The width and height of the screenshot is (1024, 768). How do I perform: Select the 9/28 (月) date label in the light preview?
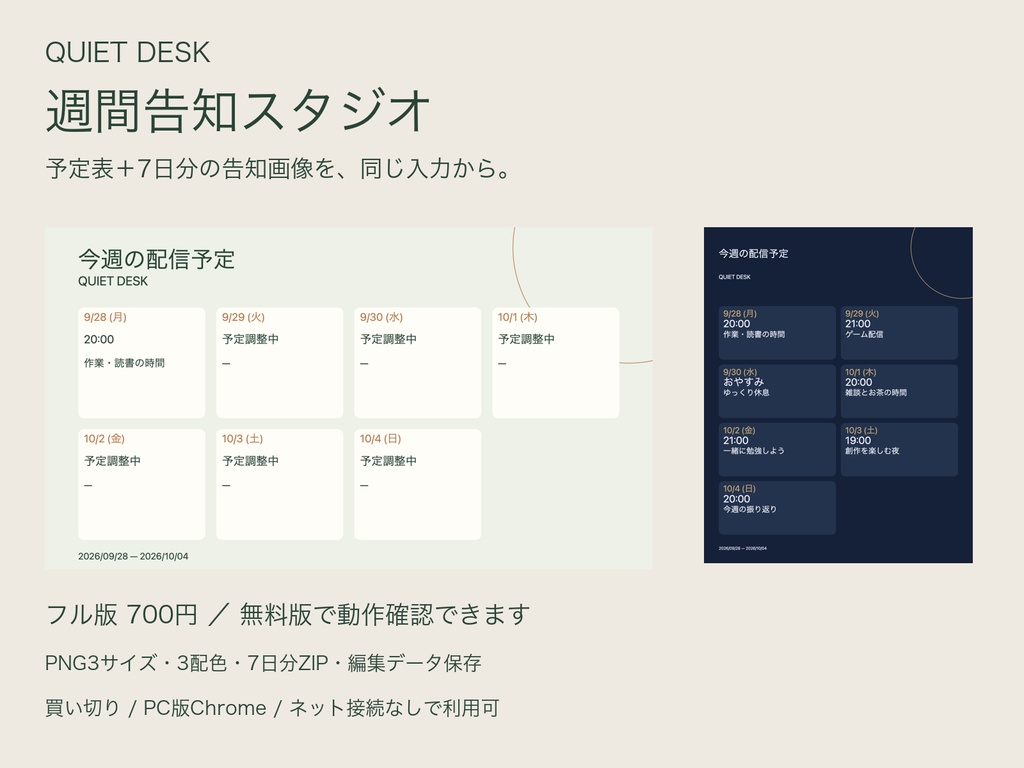105,317
